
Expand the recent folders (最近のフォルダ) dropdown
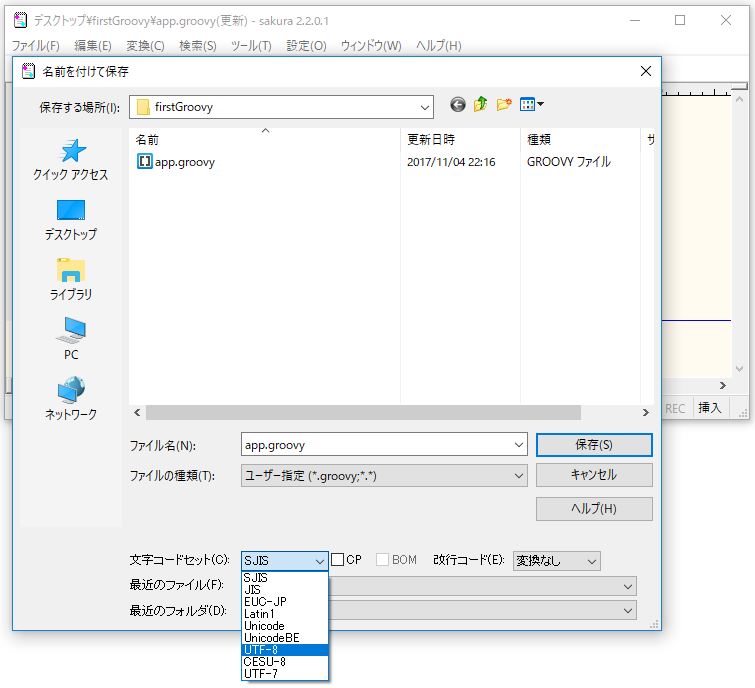628,610
